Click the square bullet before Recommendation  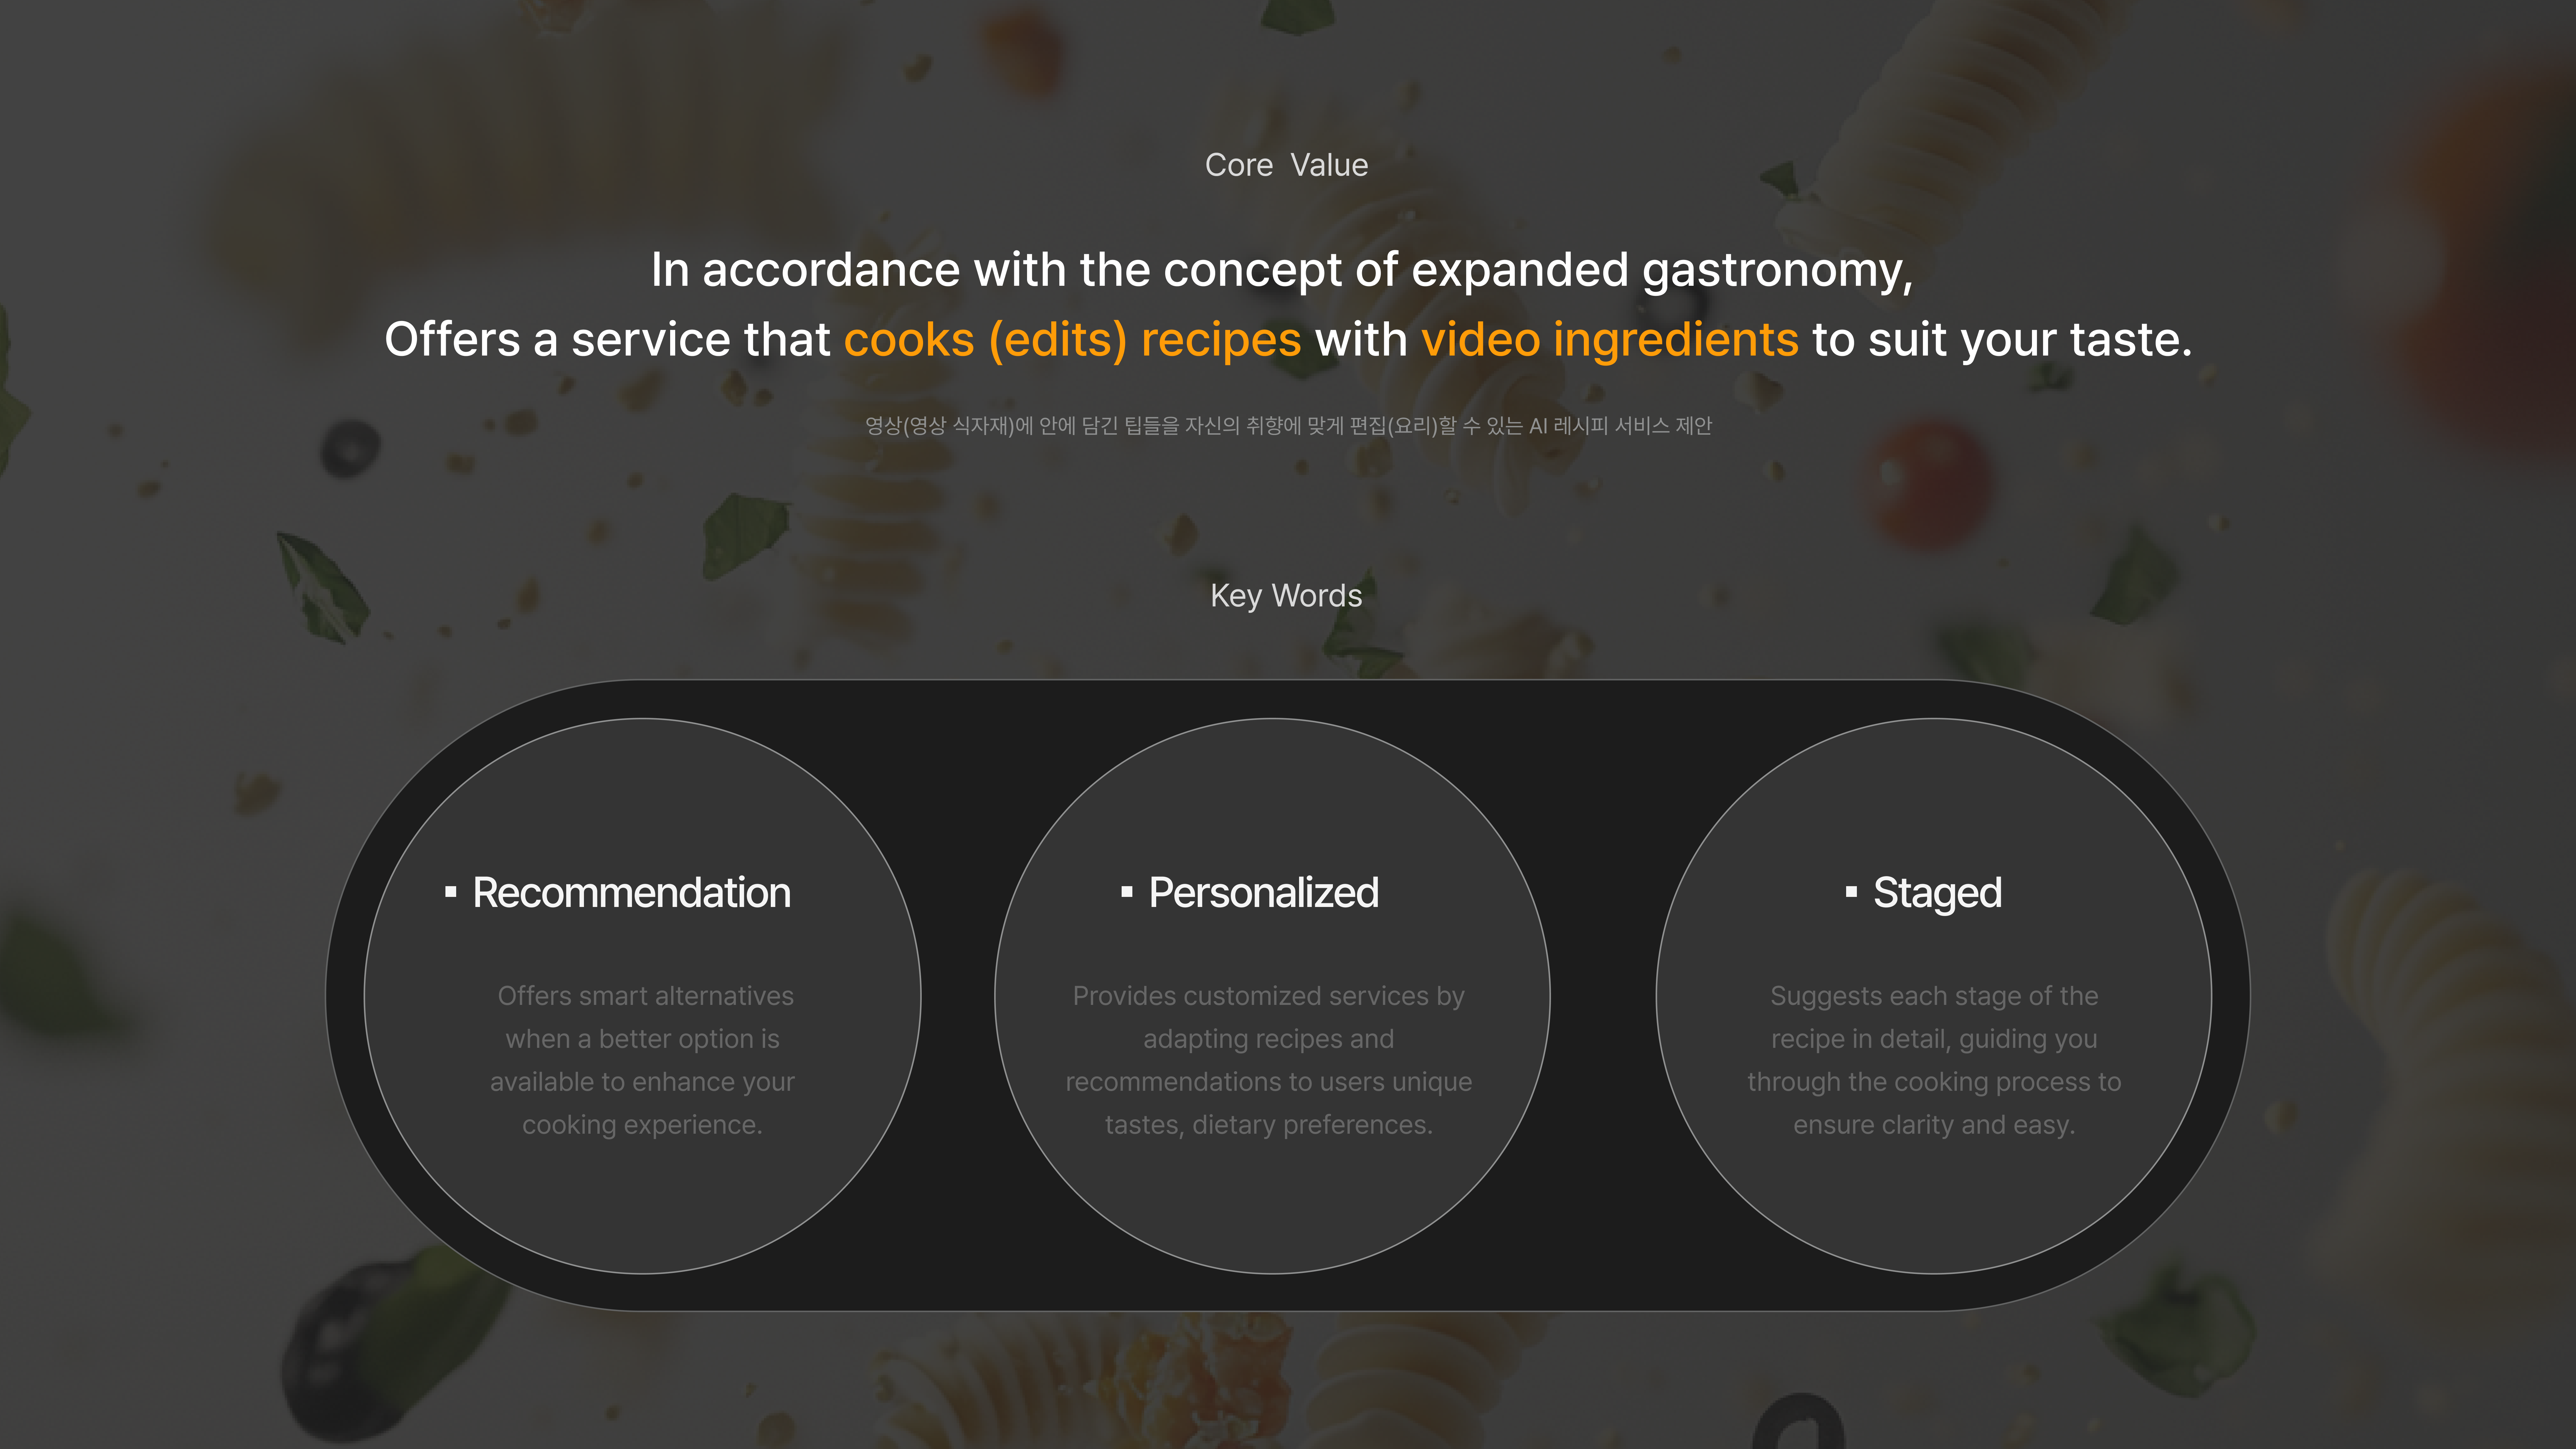[451, 892]
